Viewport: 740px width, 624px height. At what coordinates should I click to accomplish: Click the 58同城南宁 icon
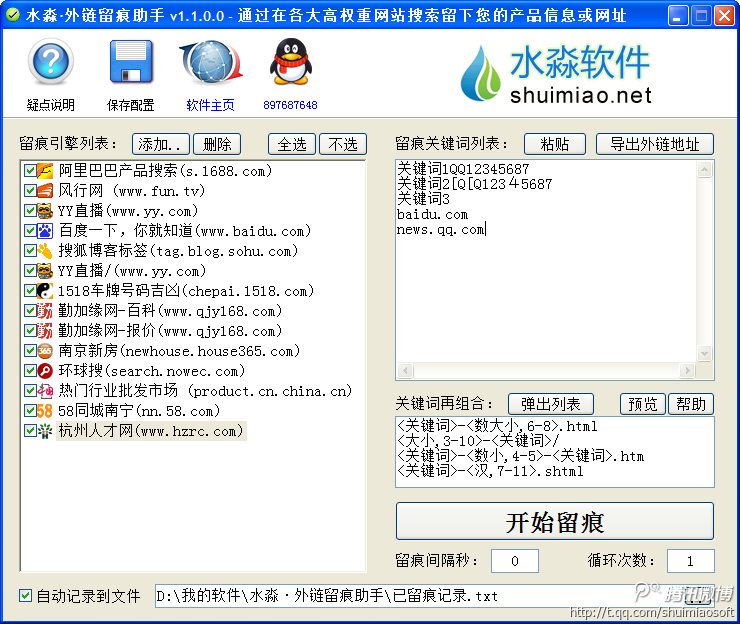coord(45,411)
